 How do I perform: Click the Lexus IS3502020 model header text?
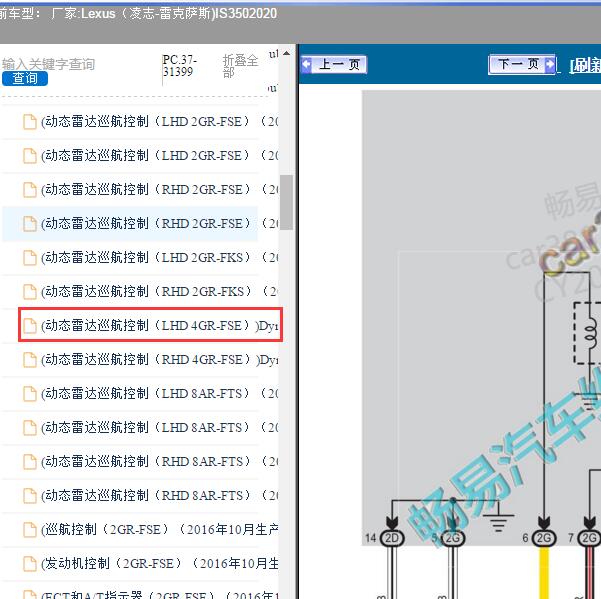pos(164,14)
